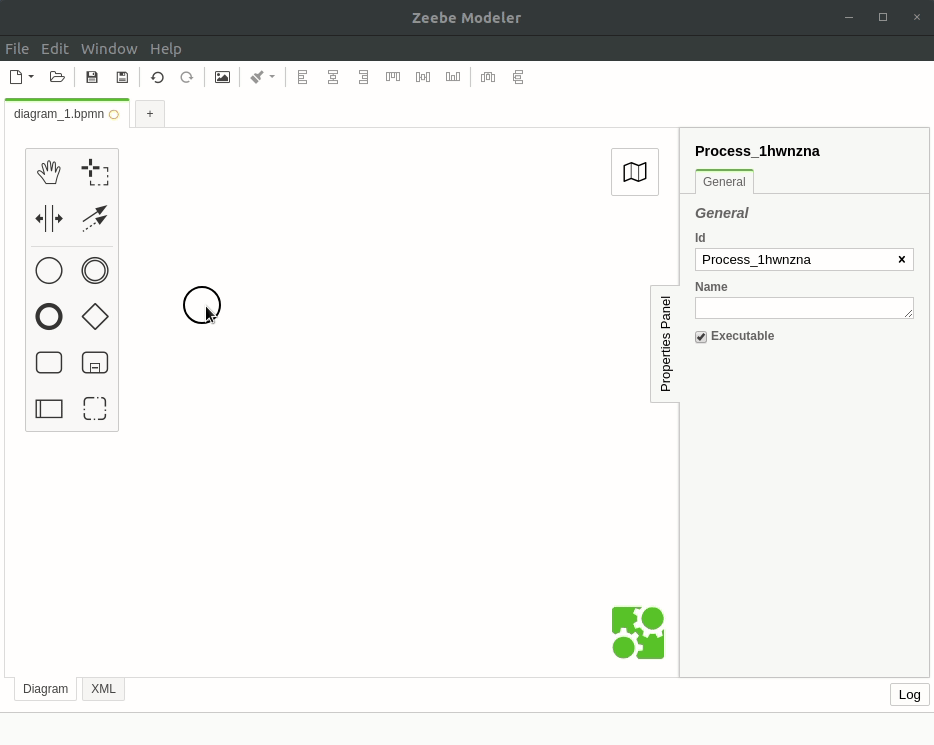Select the Start Event palette shape
The image size is (934, 745).
pyautogui.click(x=49, y=270)
